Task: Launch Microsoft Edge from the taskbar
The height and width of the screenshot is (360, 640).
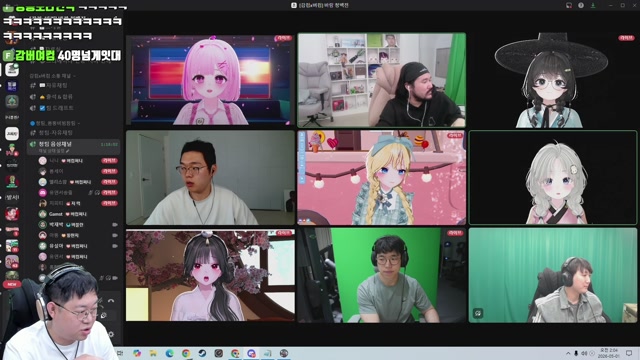Action: click(x=169, y=353)
